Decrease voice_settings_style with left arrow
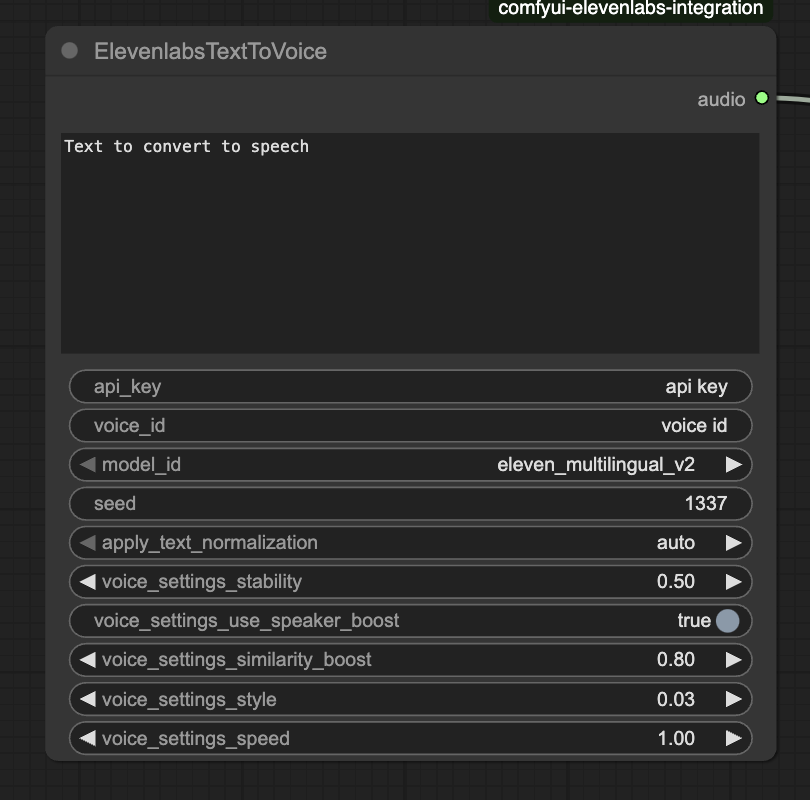Image resolution: width=810 pixels, height=800 pixels. click(87, 699)
